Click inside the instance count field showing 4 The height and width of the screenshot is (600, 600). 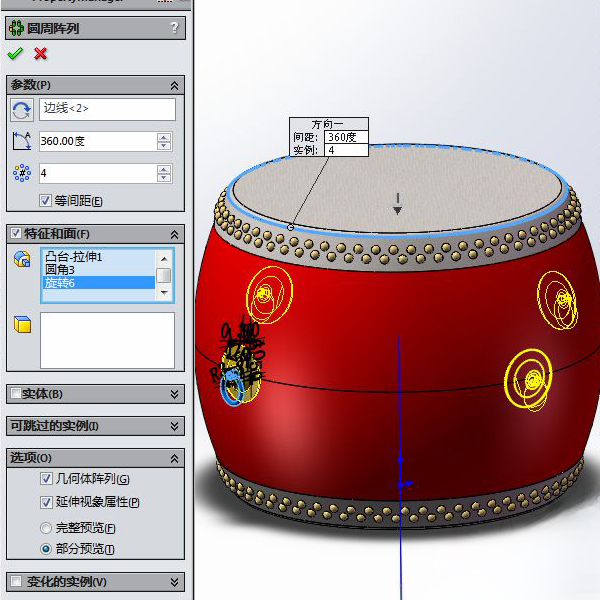(98, 173)
